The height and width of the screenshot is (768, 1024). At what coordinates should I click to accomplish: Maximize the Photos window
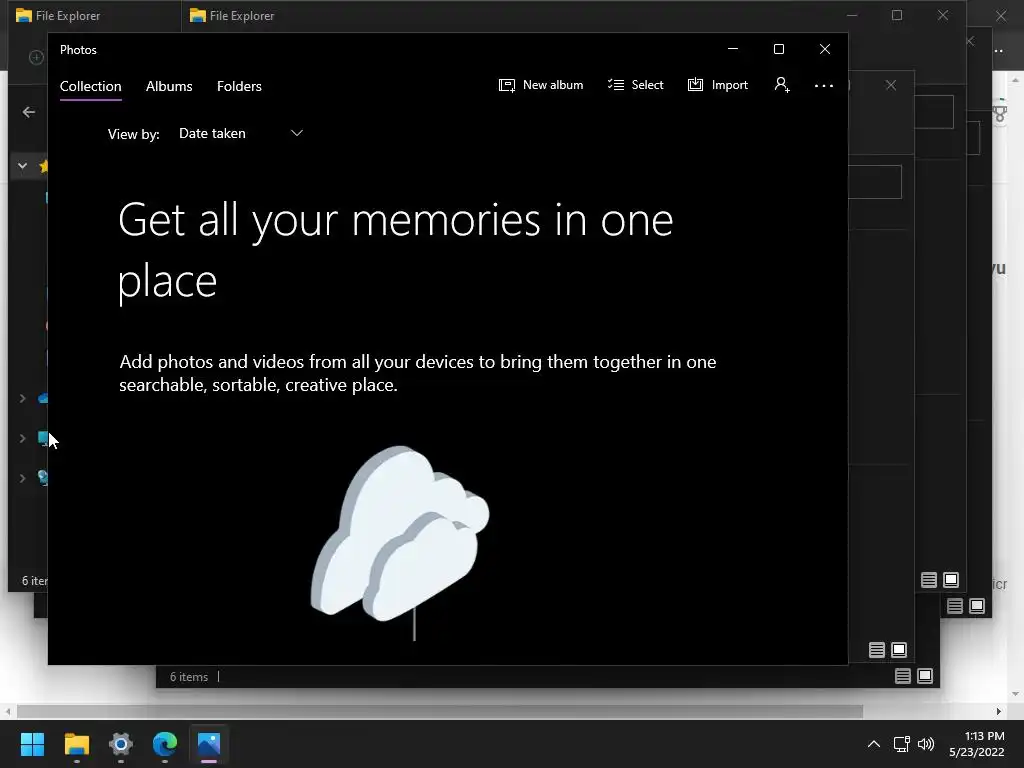click(x=778, y=49)
